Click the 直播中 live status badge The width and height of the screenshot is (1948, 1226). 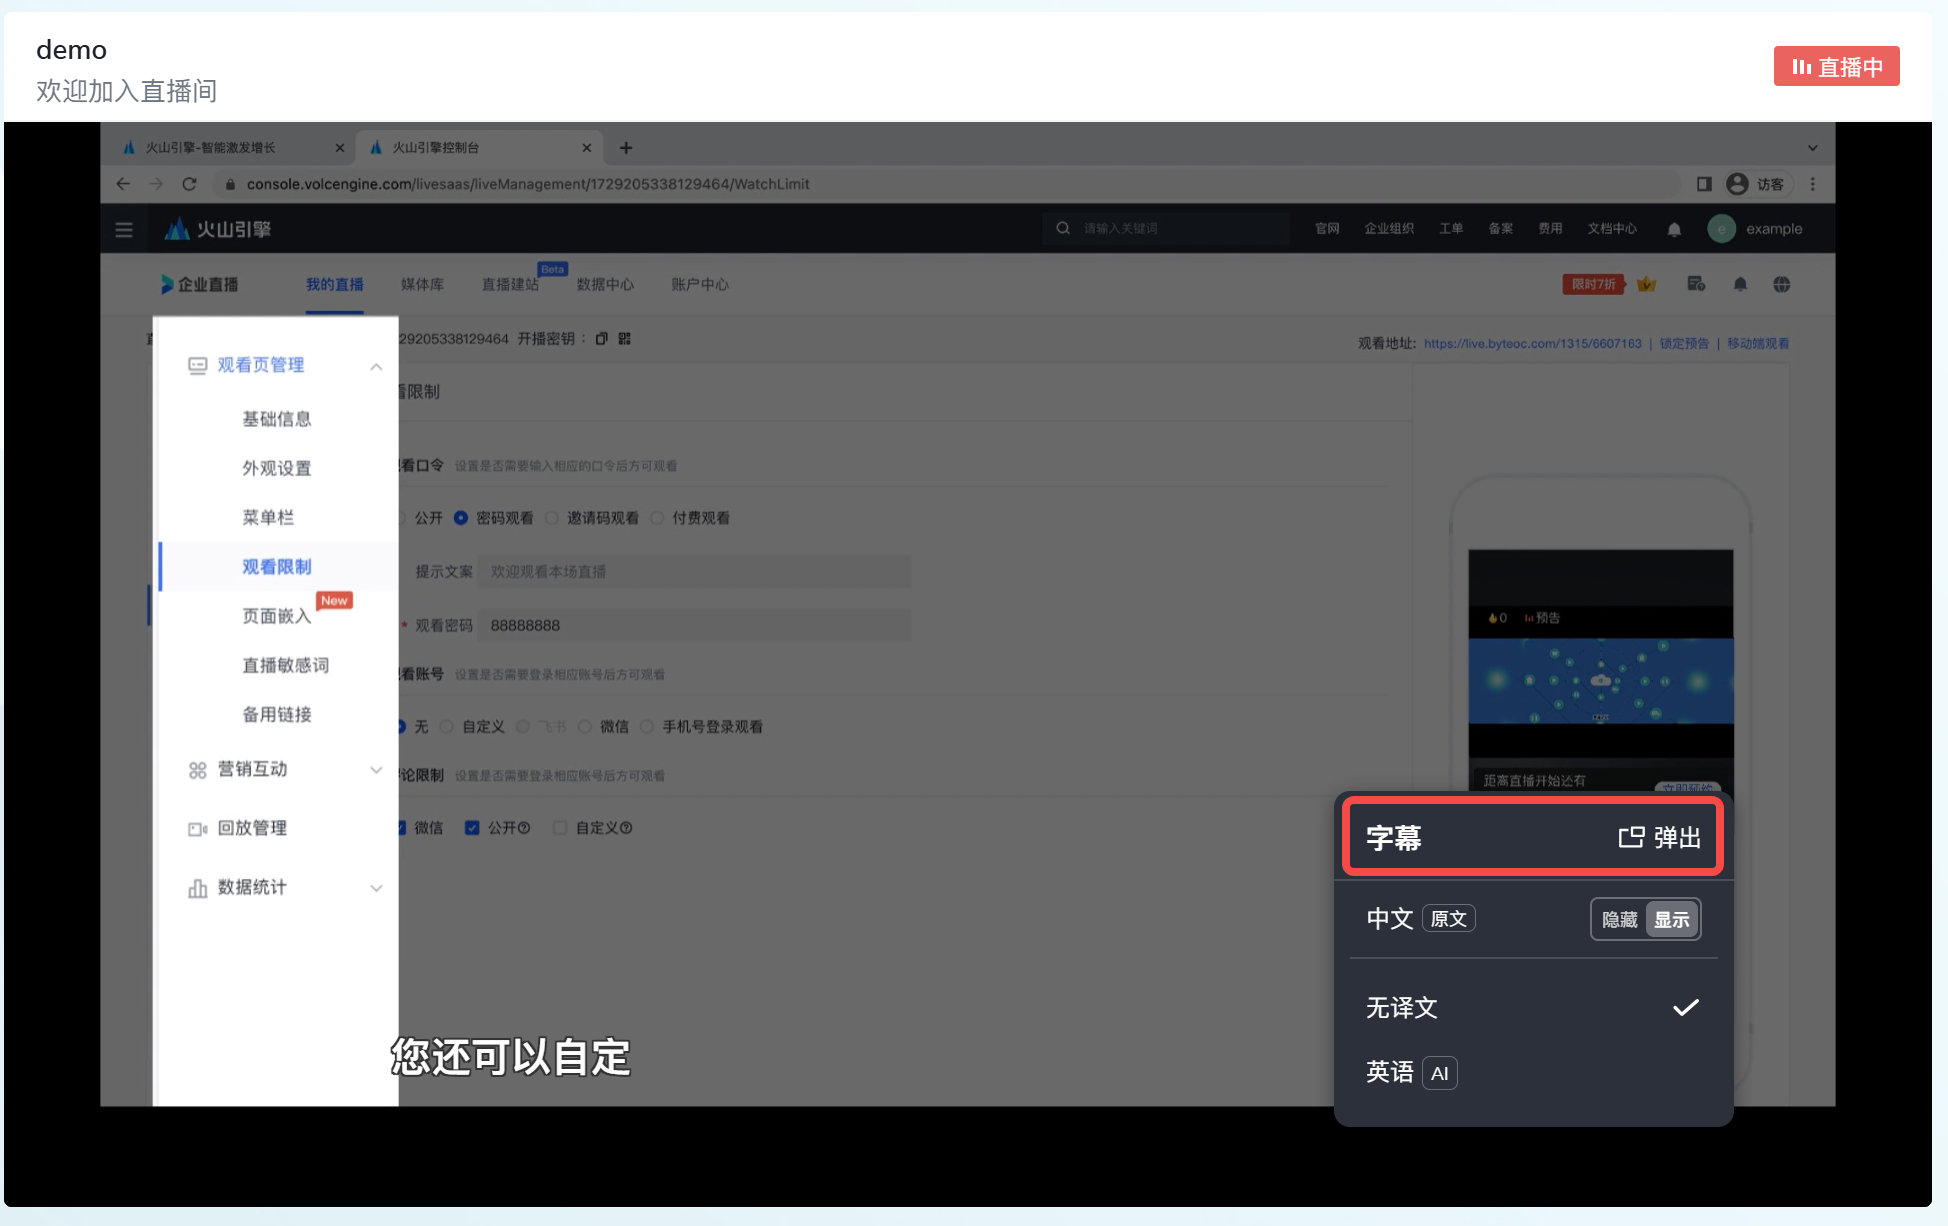[x=1836, y=67]
